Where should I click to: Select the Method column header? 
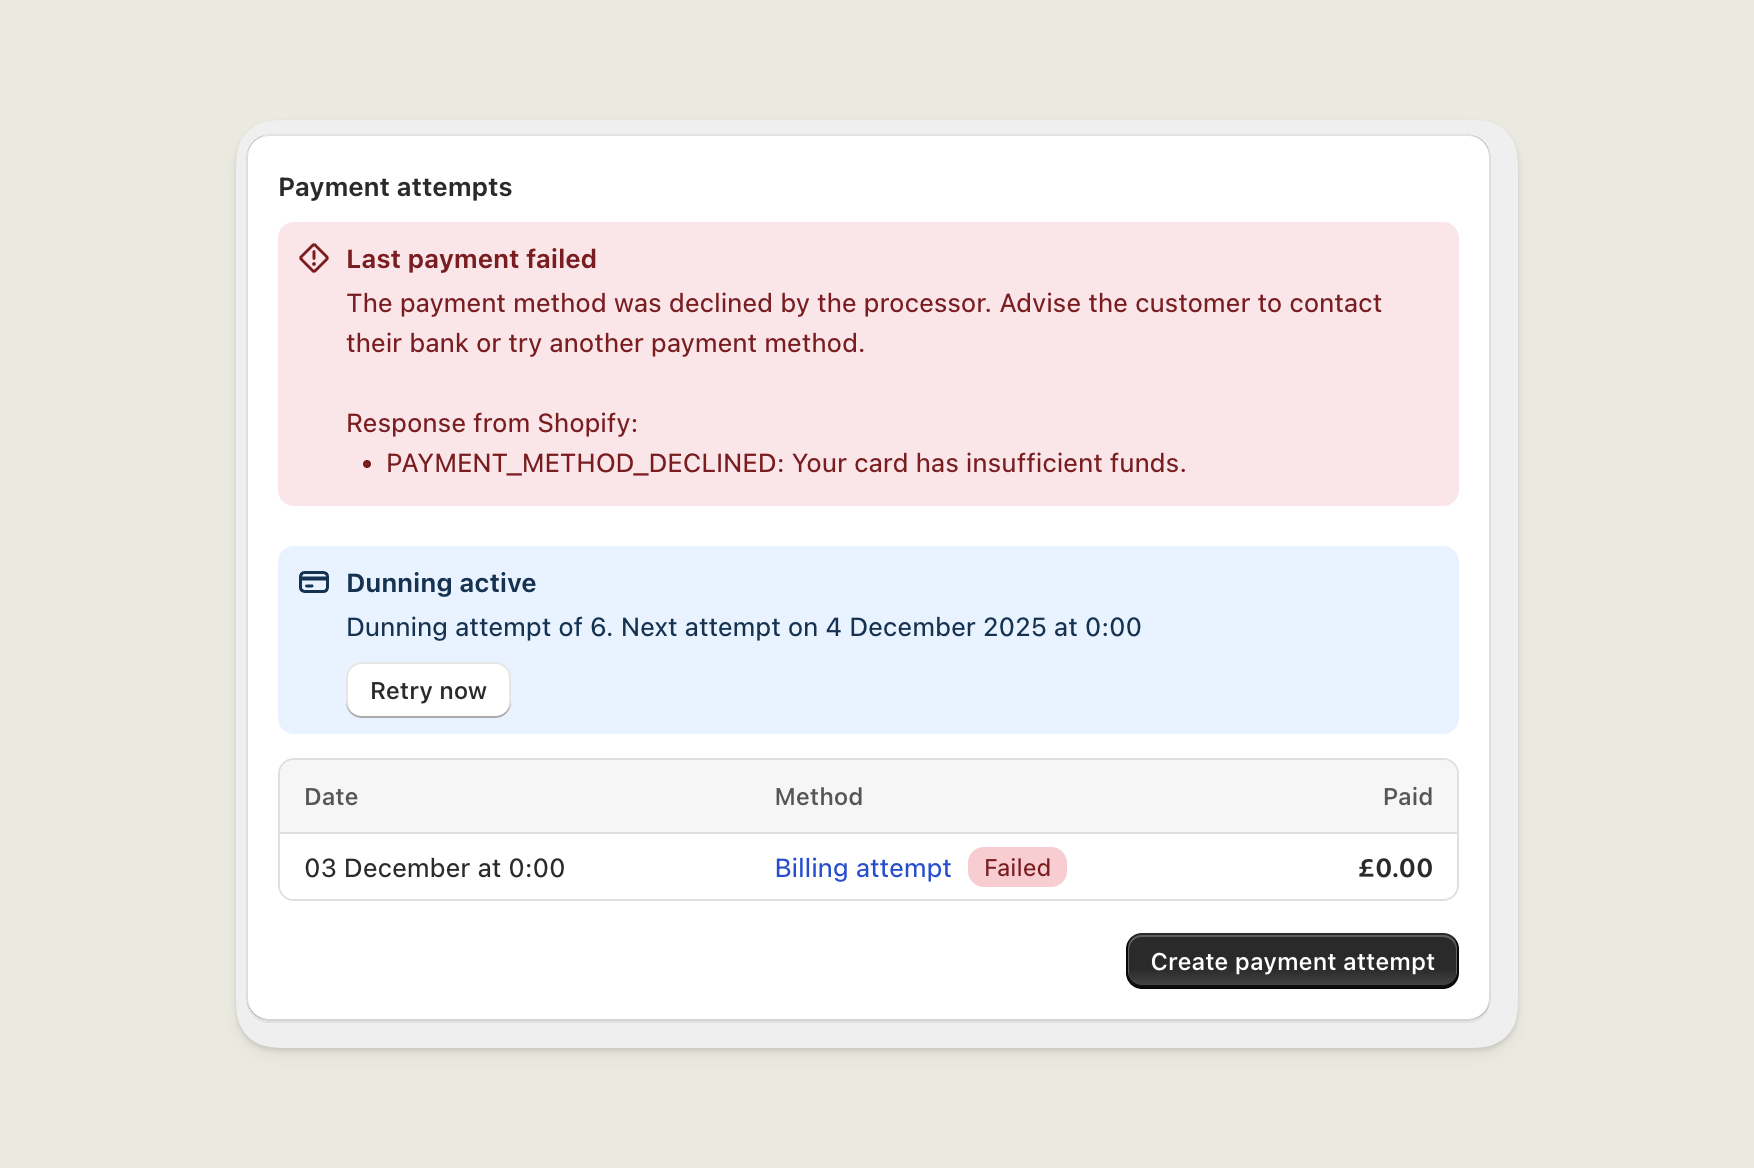pos(818,797)
